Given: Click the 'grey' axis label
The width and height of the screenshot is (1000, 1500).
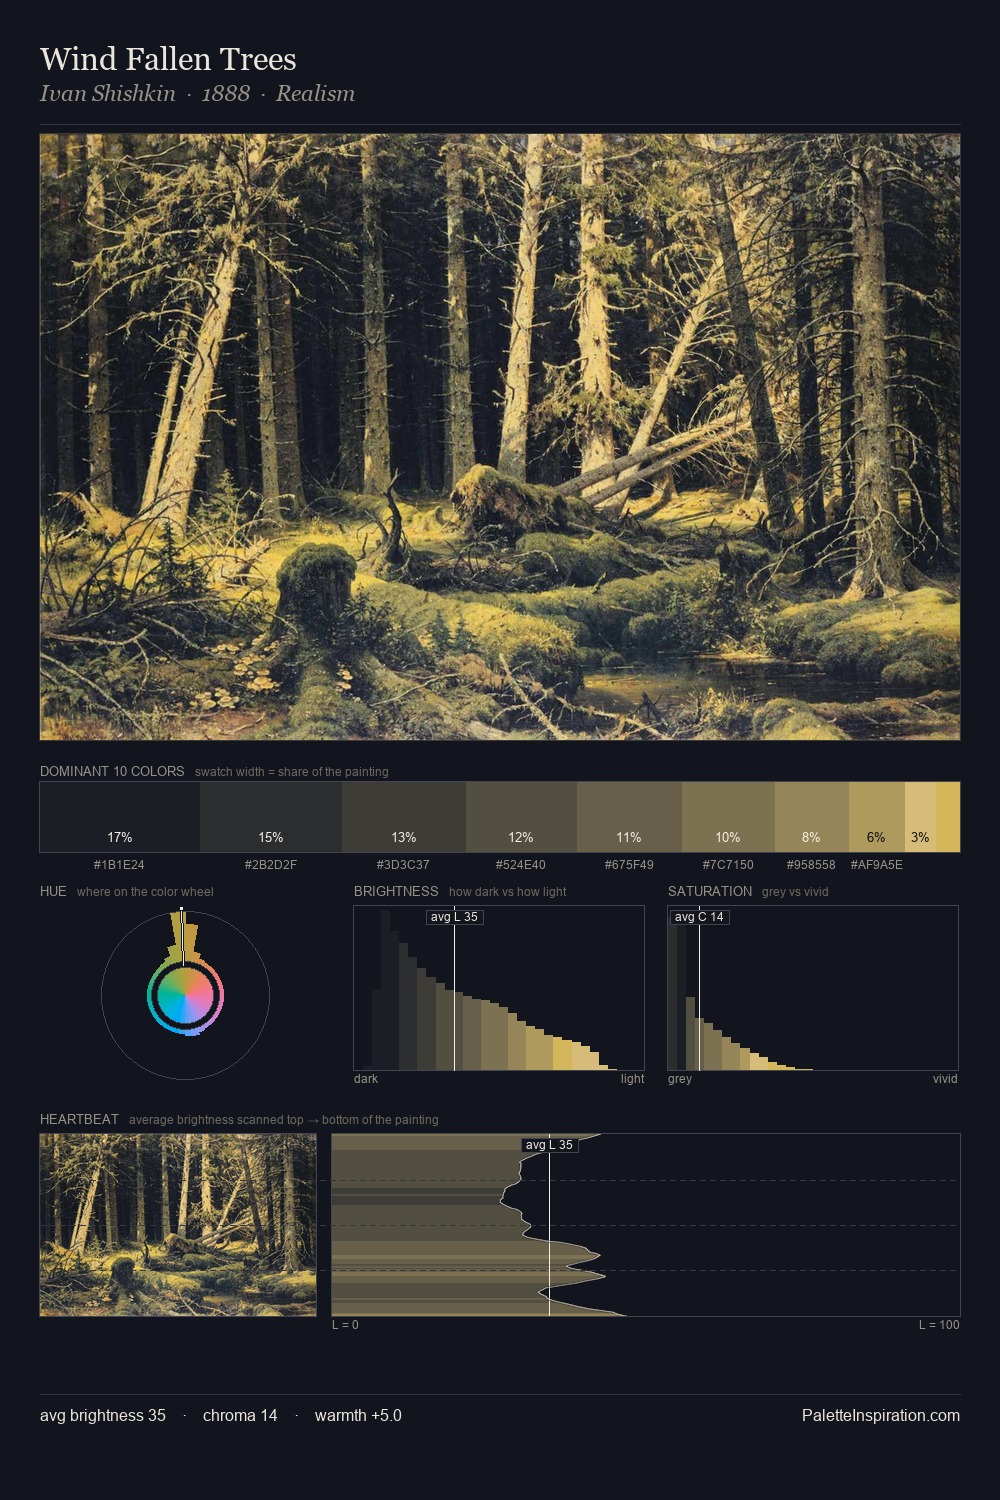Looking at the screenshot, I should click(x=680, y=1079).
